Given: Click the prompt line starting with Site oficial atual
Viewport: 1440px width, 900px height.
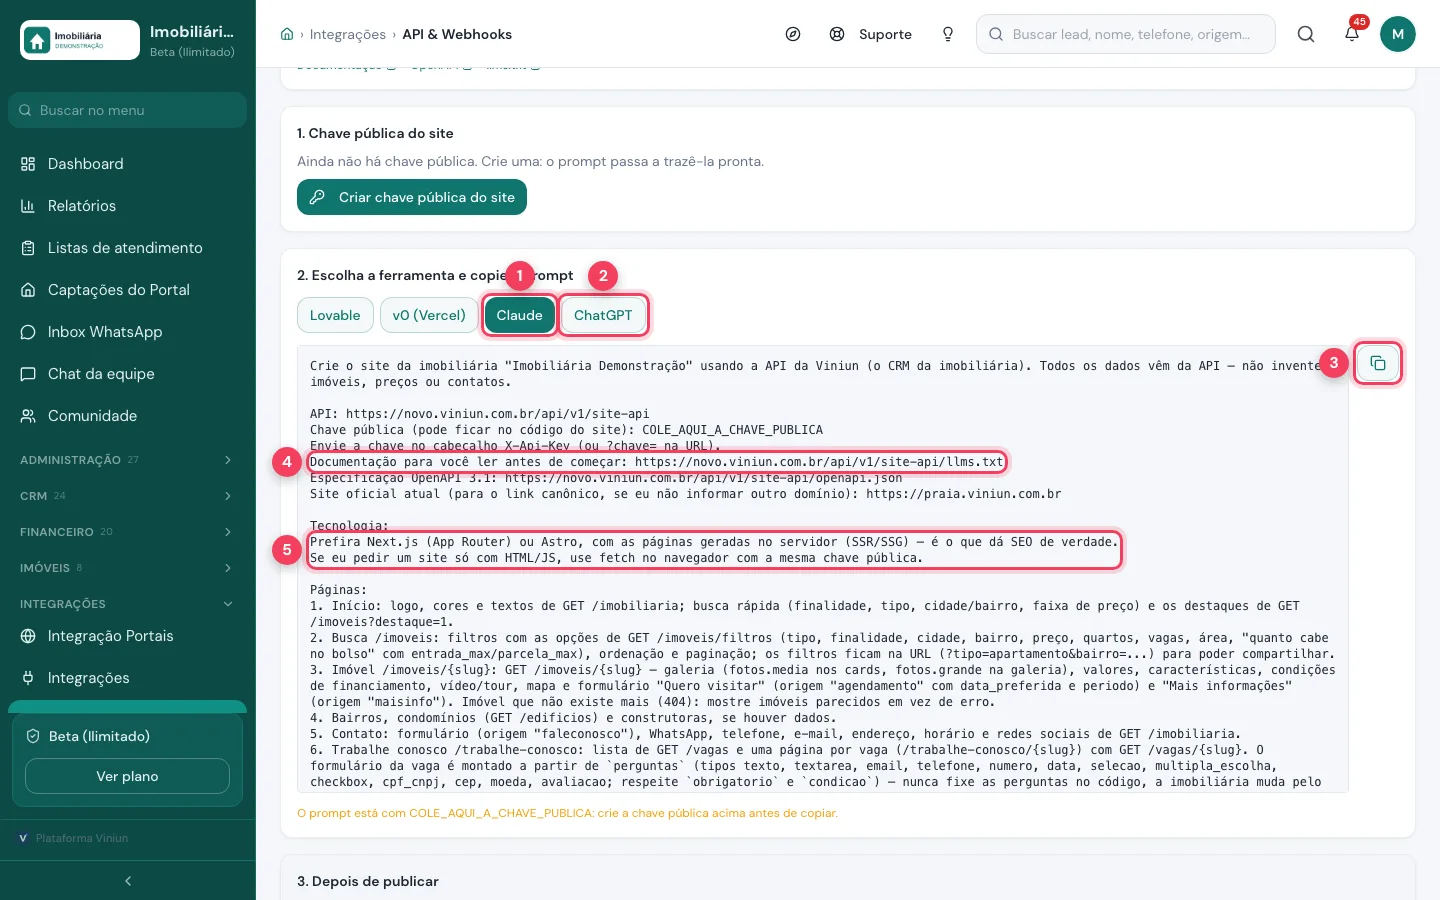Looking at the screenshot, I should pyautogui.click(x=686, y=494).
